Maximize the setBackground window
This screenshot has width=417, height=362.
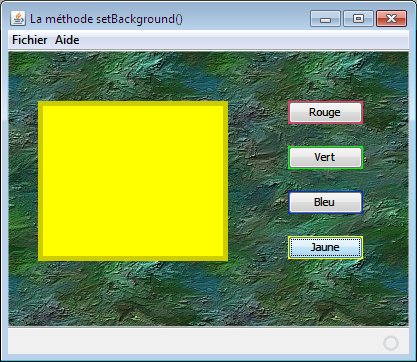pos(358,19)
